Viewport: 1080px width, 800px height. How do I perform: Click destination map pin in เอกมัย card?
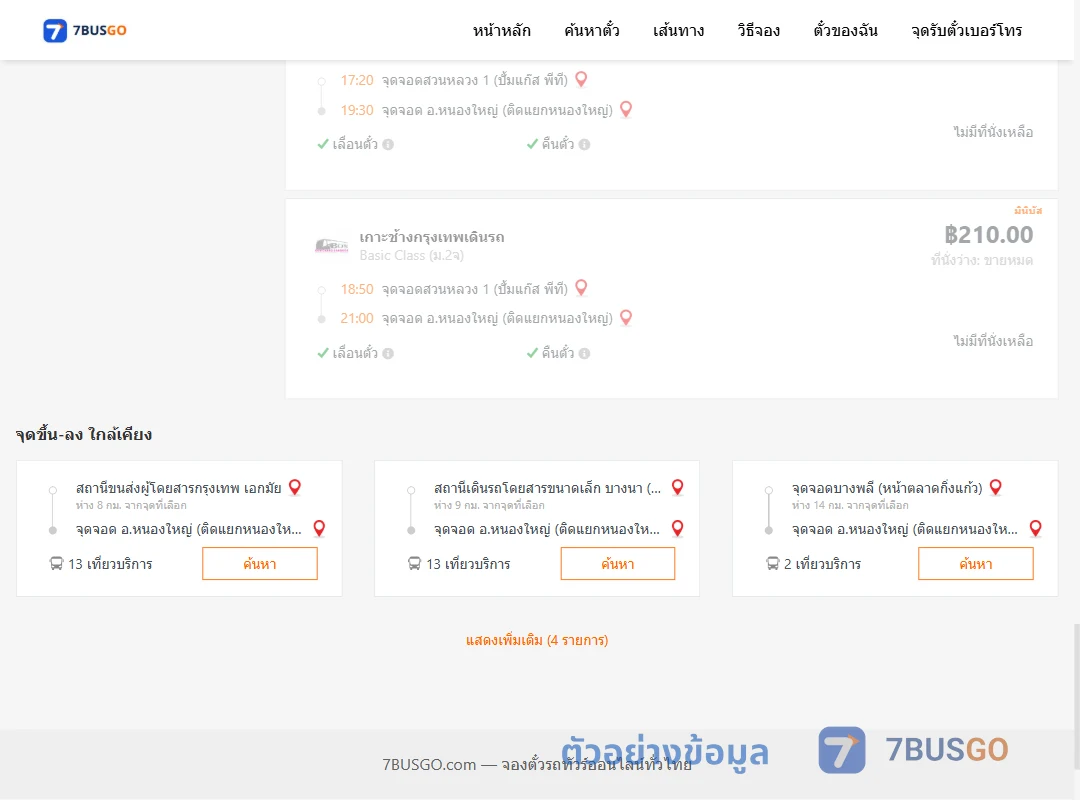pyautogui.click(x=319, y=529)
